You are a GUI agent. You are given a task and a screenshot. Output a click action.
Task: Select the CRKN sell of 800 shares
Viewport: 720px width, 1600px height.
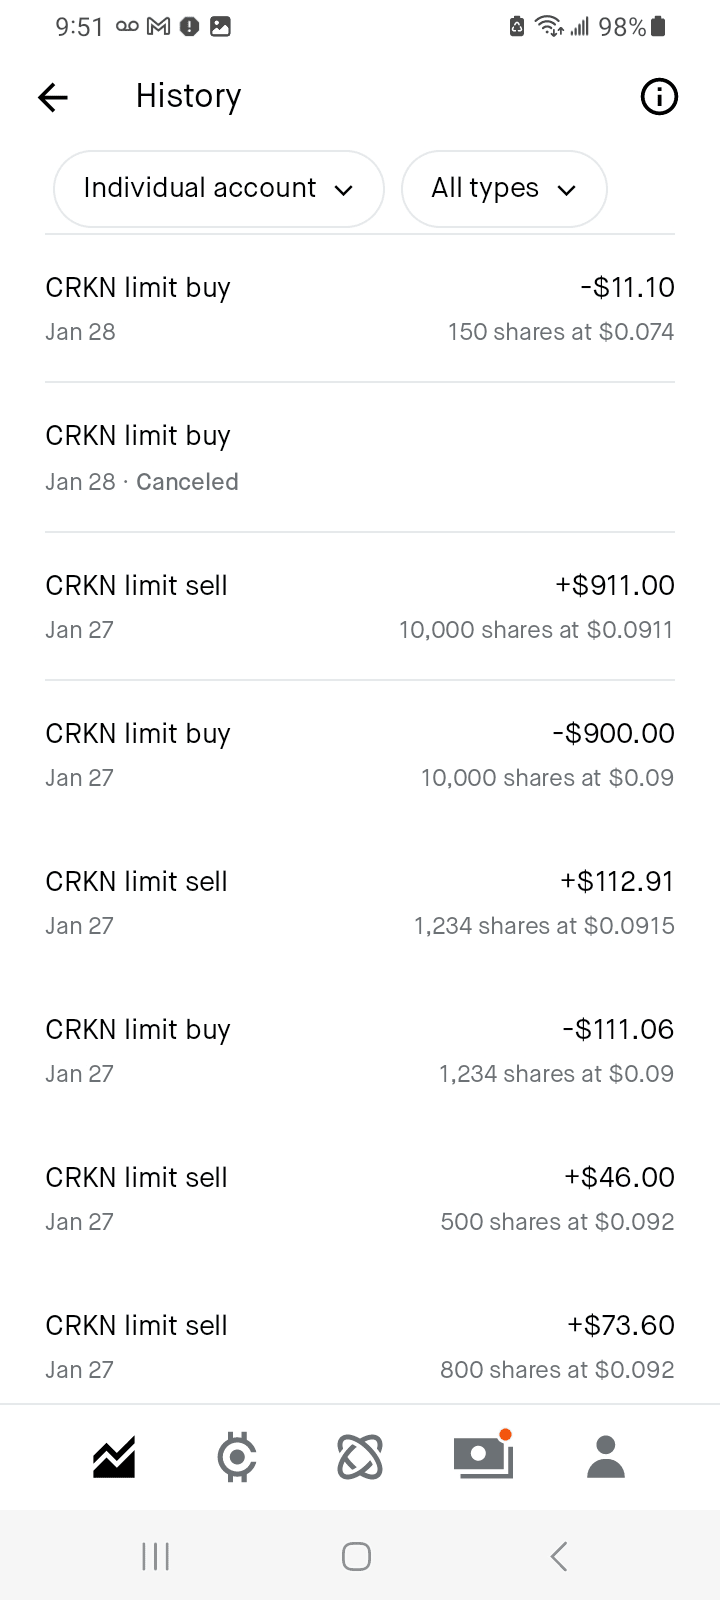click(360, 1347)
